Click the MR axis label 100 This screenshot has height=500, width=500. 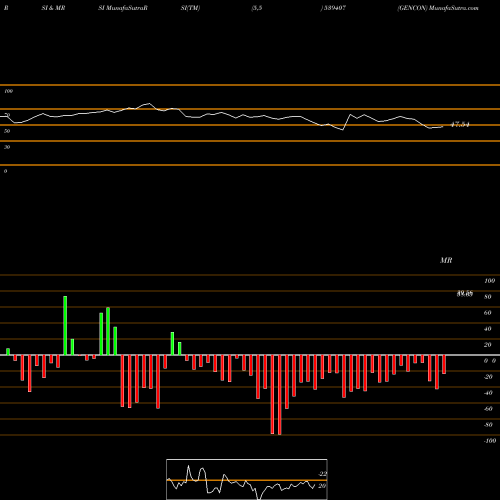tap(489, 281)
